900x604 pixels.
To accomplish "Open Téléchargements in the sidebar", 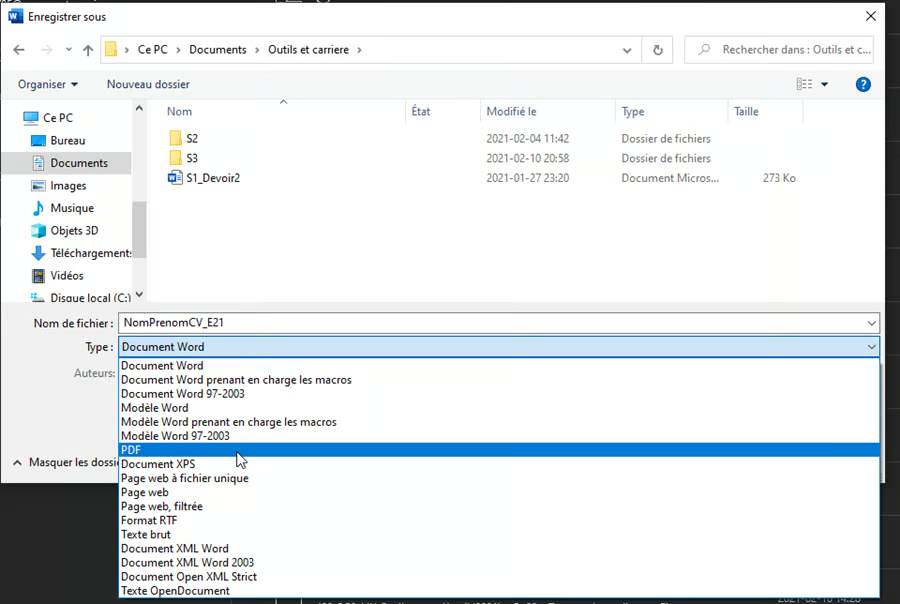I will 90,253.
